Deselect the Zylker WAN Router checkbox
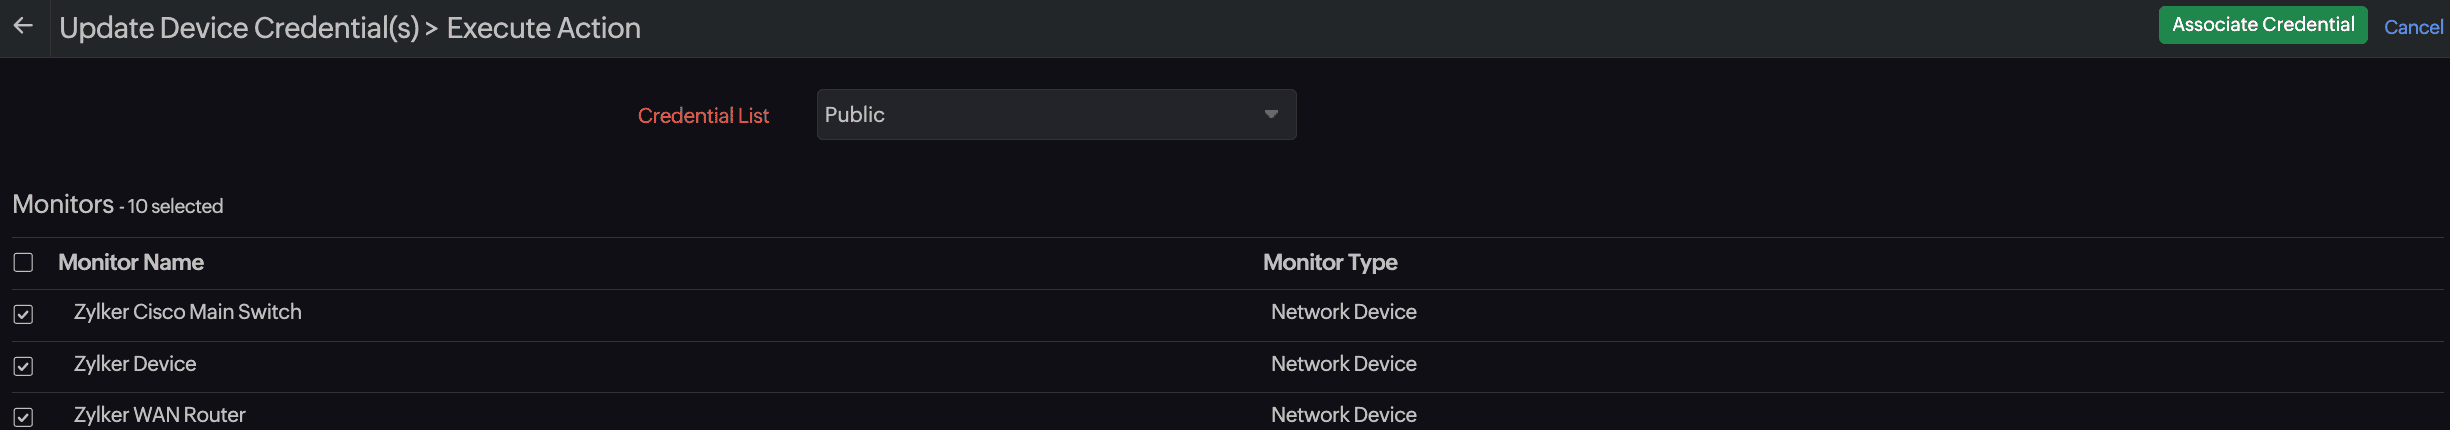 [x=23, y=417]
